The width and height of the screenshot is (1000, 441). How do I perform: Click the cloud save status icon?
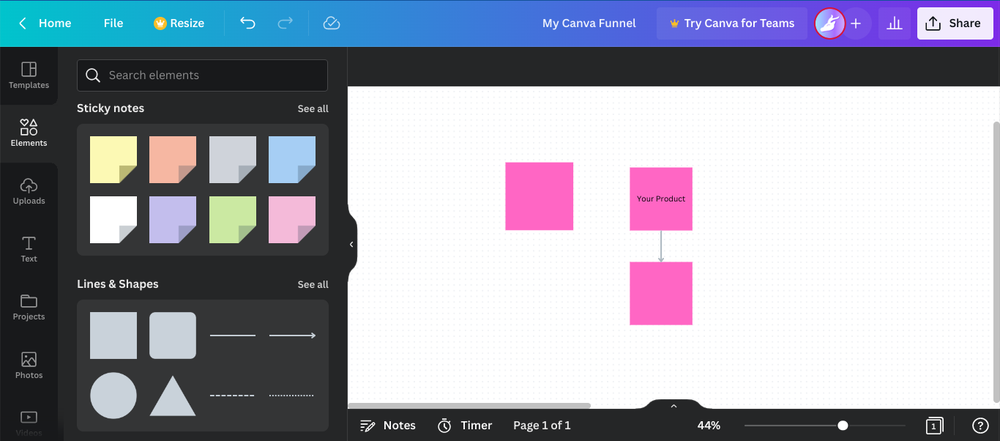coord(332,23)
